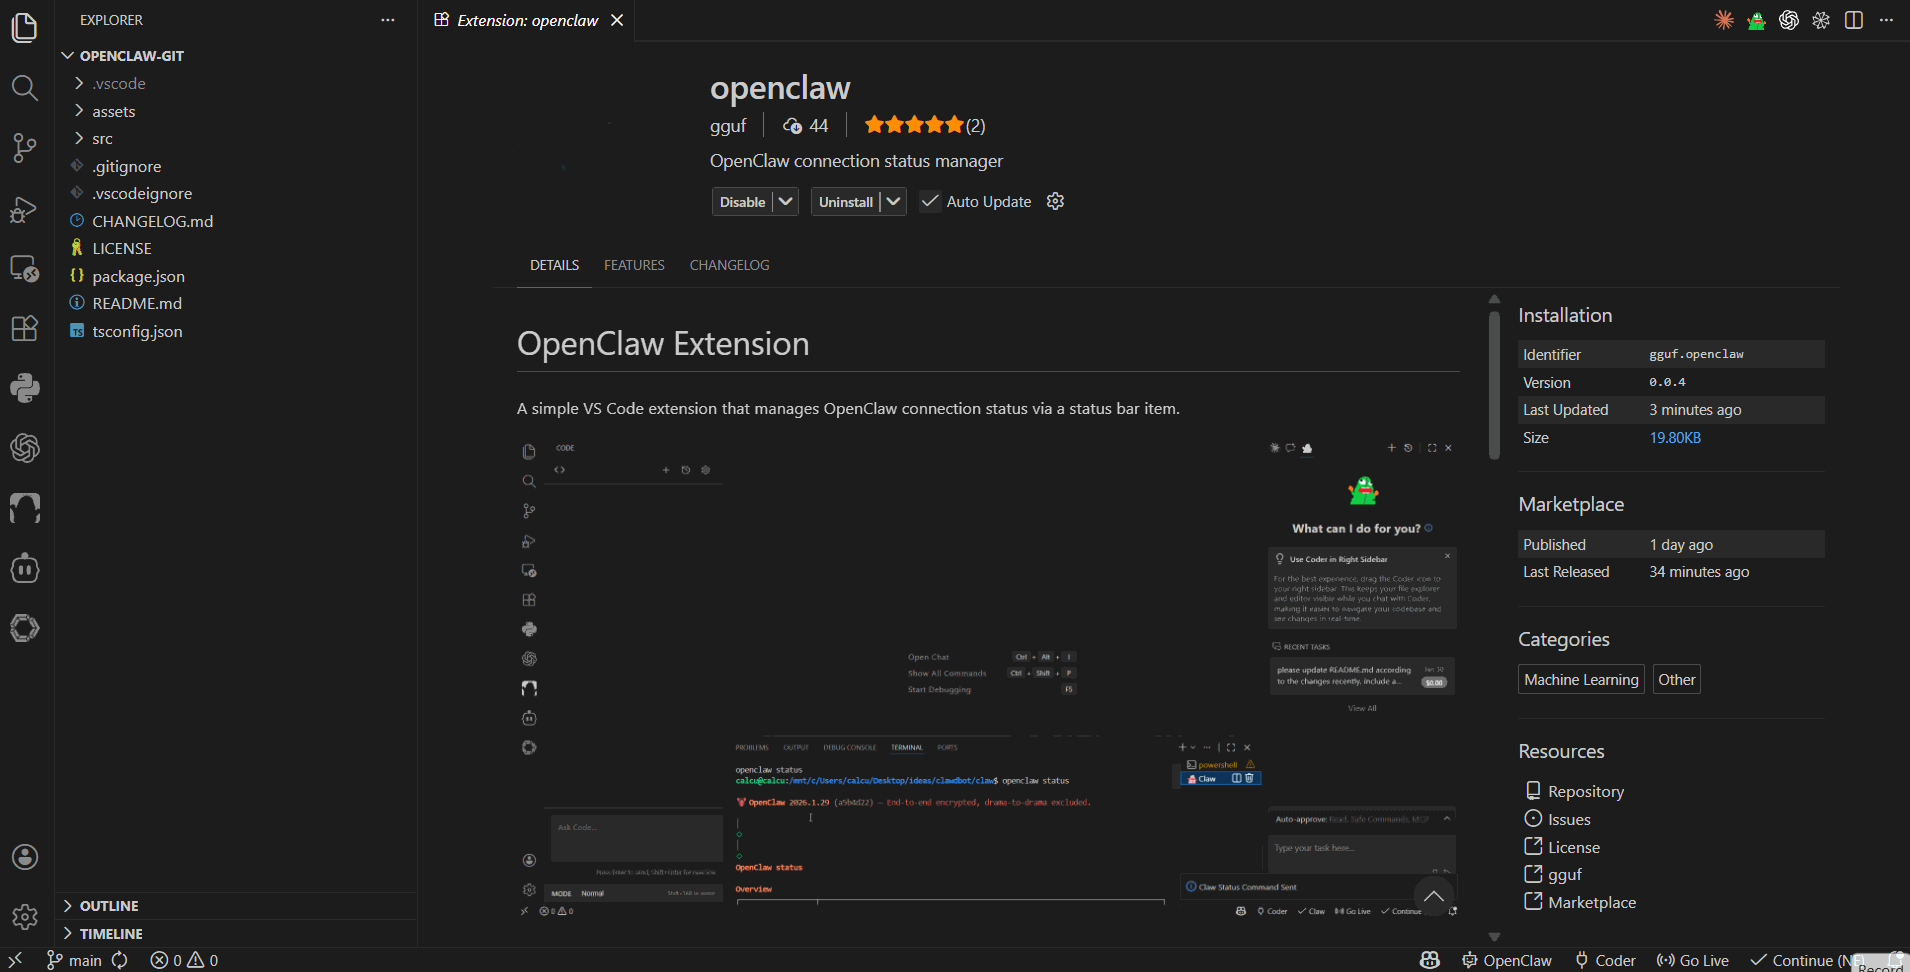
Task: Click the OpenClaw status bar item
Action: coord(1507,960)
